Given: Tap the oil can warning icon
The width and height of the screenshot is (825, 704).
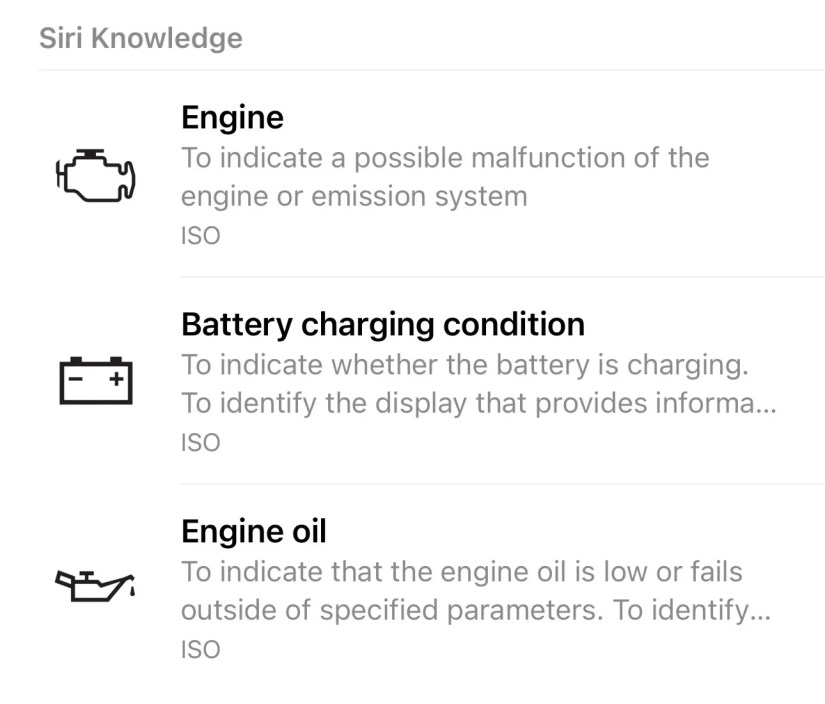Looking at the screenshot, I should tap(93, 585).
